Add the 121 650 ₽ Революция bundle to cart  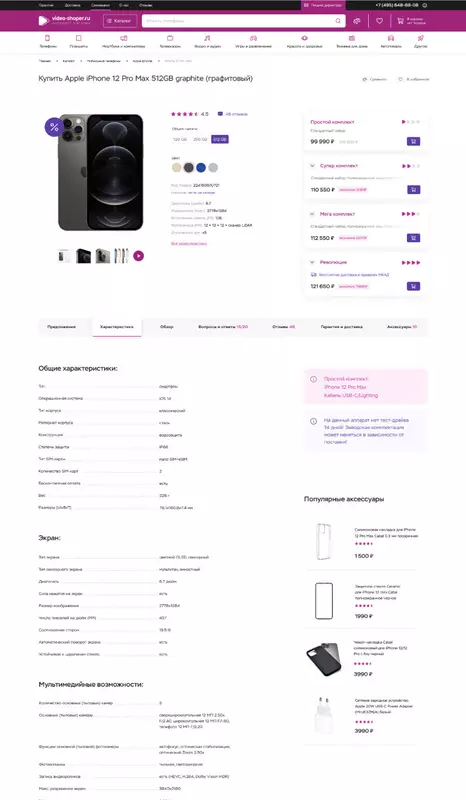click(413, 286)
